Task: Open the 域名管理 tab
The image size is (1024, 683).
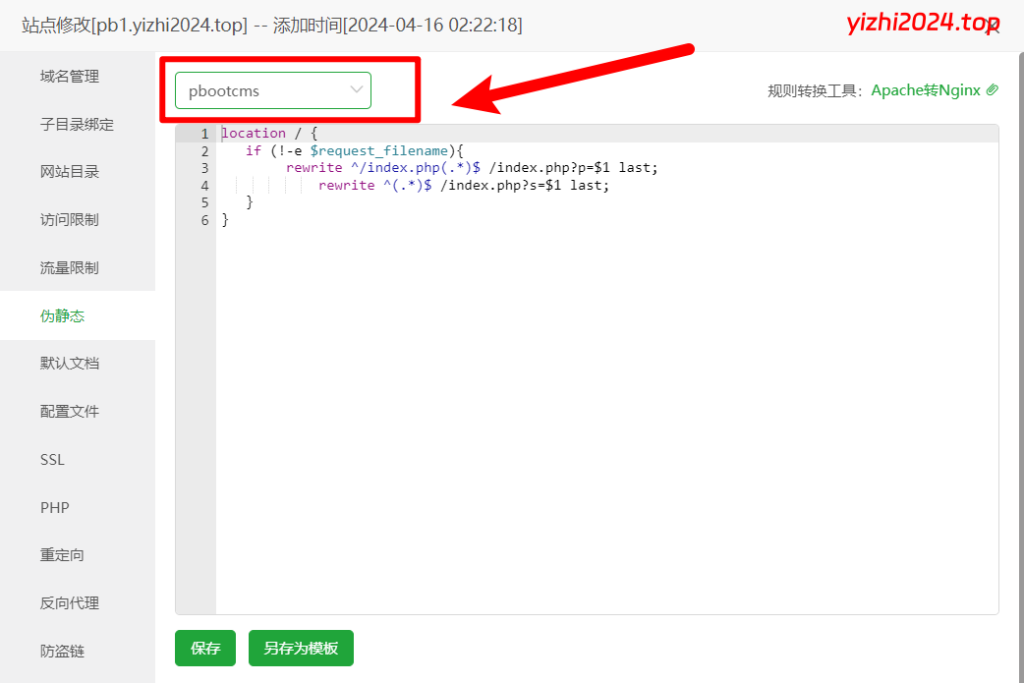Action: (70, 76)
